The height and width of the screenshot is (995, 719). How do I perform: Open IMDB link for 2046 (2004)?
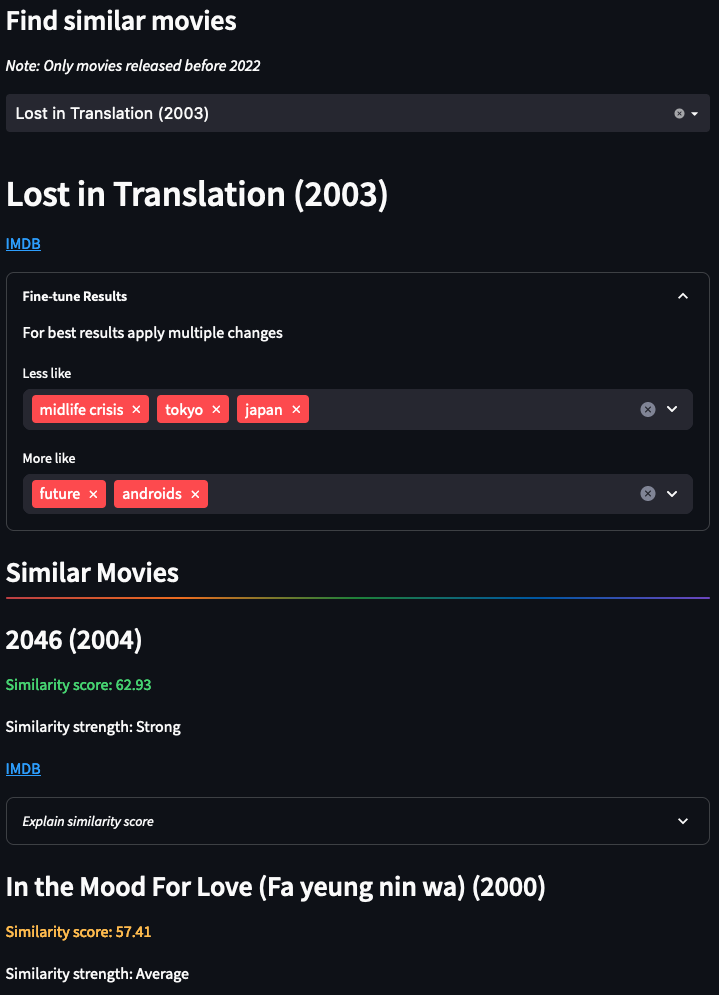coord(23,769)
